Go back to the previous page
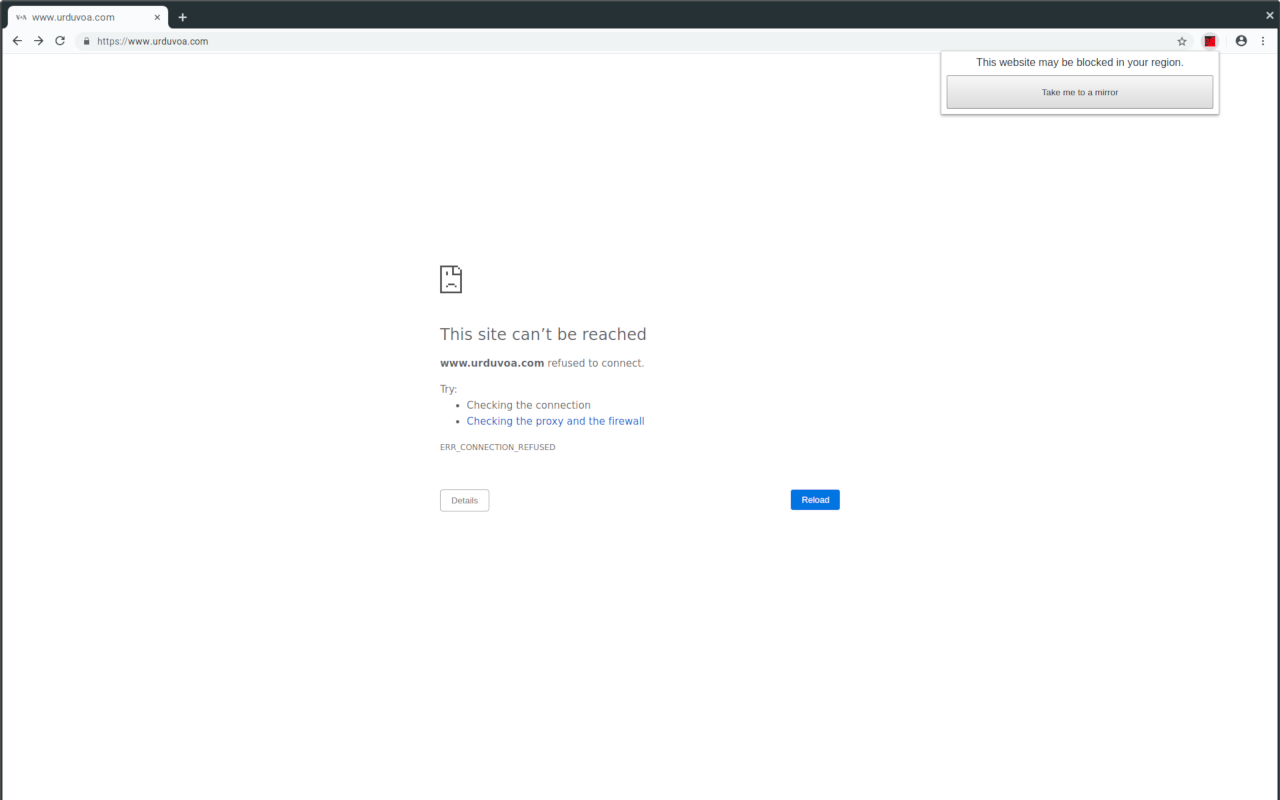The height and width of the screenshot is (800, 1280). pyautogui.click(x=17, y=41)
